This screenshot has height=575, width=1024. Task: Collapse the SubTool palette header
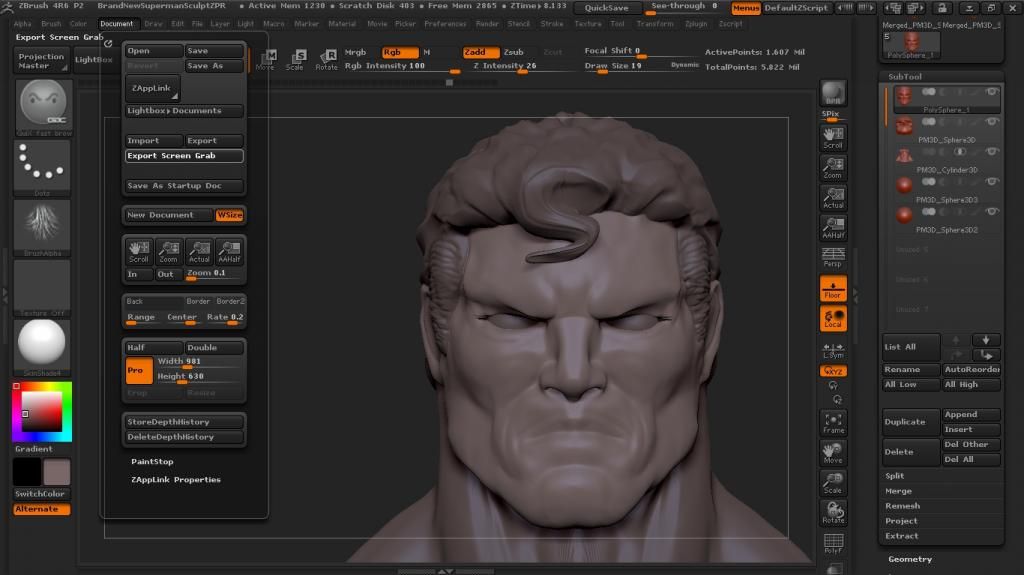(904, 77)
